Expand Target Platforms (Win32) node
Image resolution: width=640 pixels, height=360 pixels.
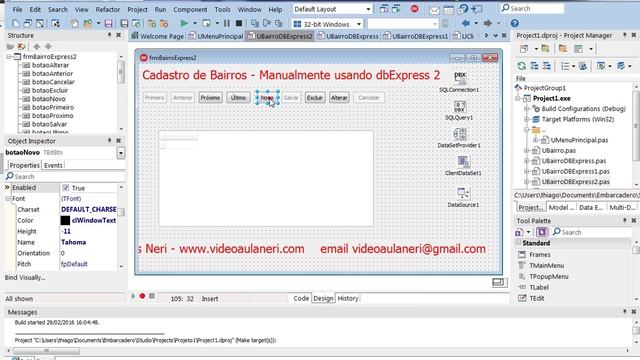(x=527, y=120)
